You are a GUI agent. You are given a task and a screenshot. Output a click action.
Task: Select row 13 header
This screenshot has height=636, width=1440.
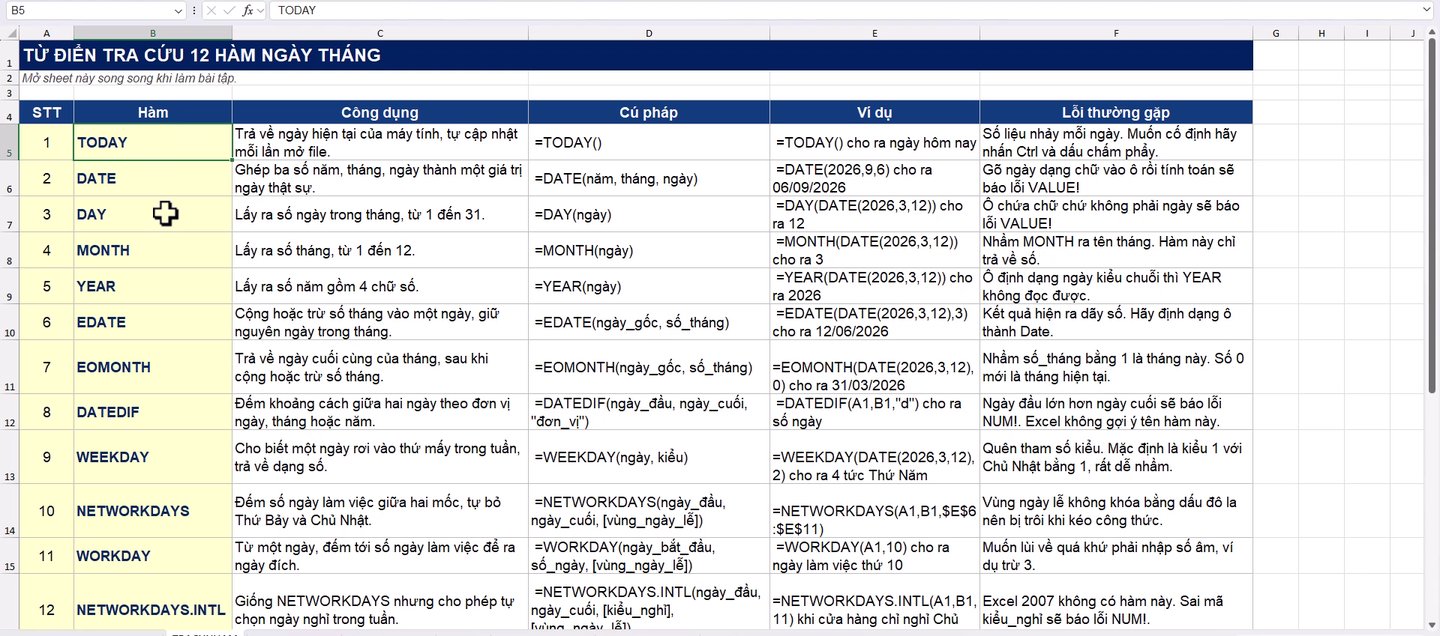[x=10, y=457]
